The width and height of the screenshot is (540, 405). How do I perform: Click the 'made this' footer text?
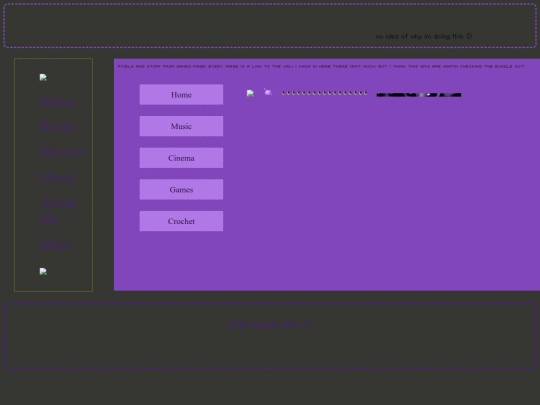(270, 324)
